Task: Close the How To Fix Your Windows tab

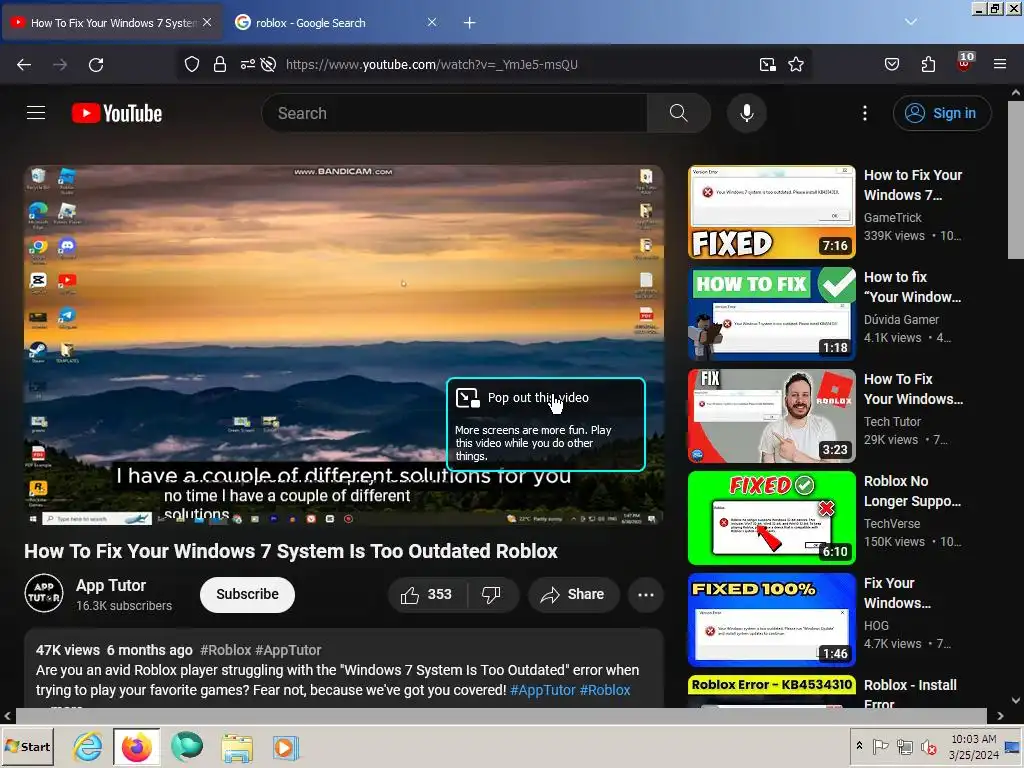Action: (x=207, y=22)
